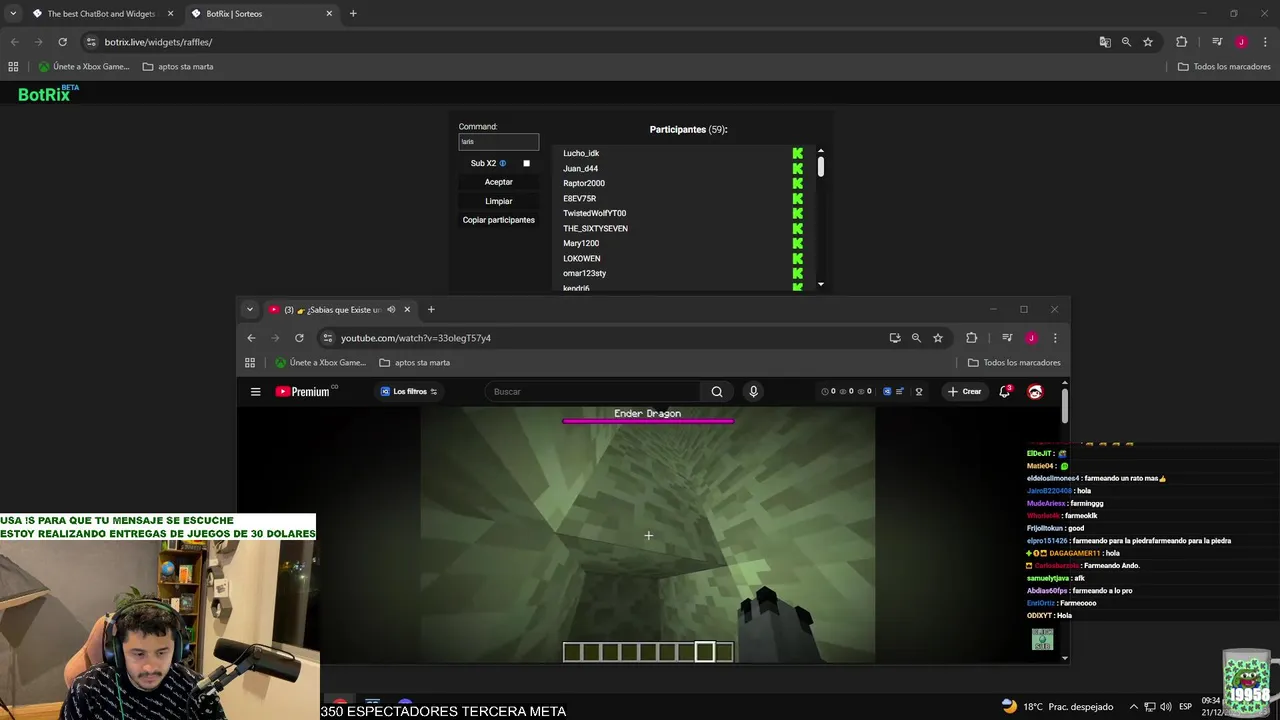
Task: Open YouTube hamburger guide menu
Action: 255,392
